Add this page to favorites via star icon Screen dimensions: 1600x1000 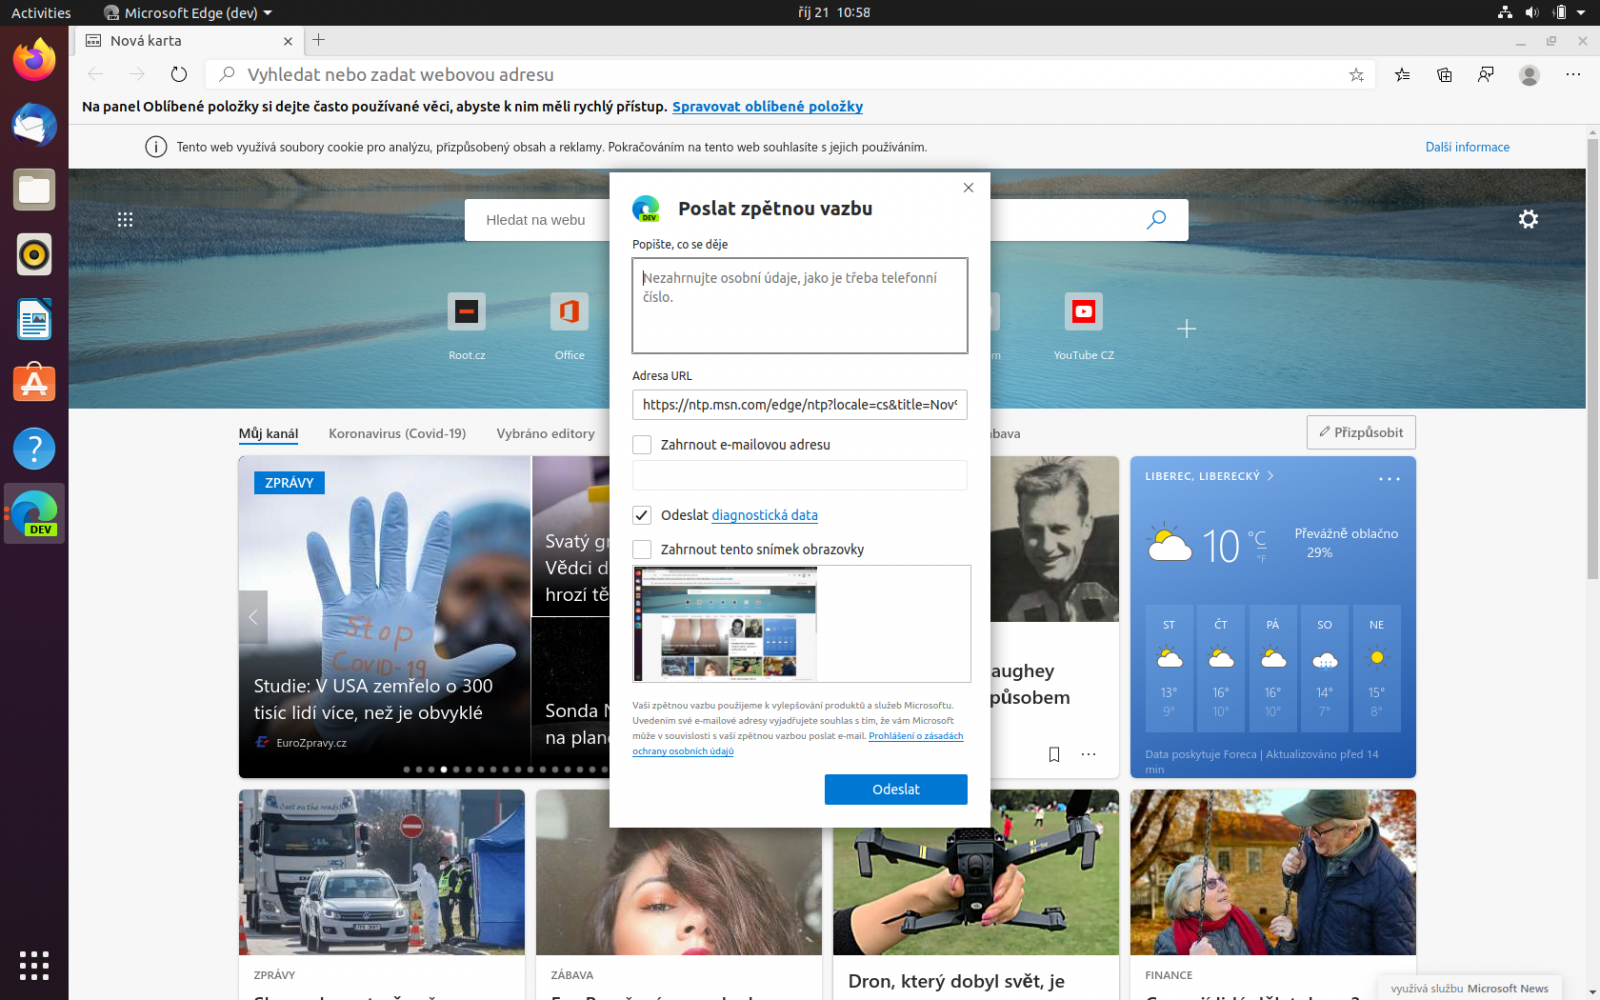coord(1356,74)
